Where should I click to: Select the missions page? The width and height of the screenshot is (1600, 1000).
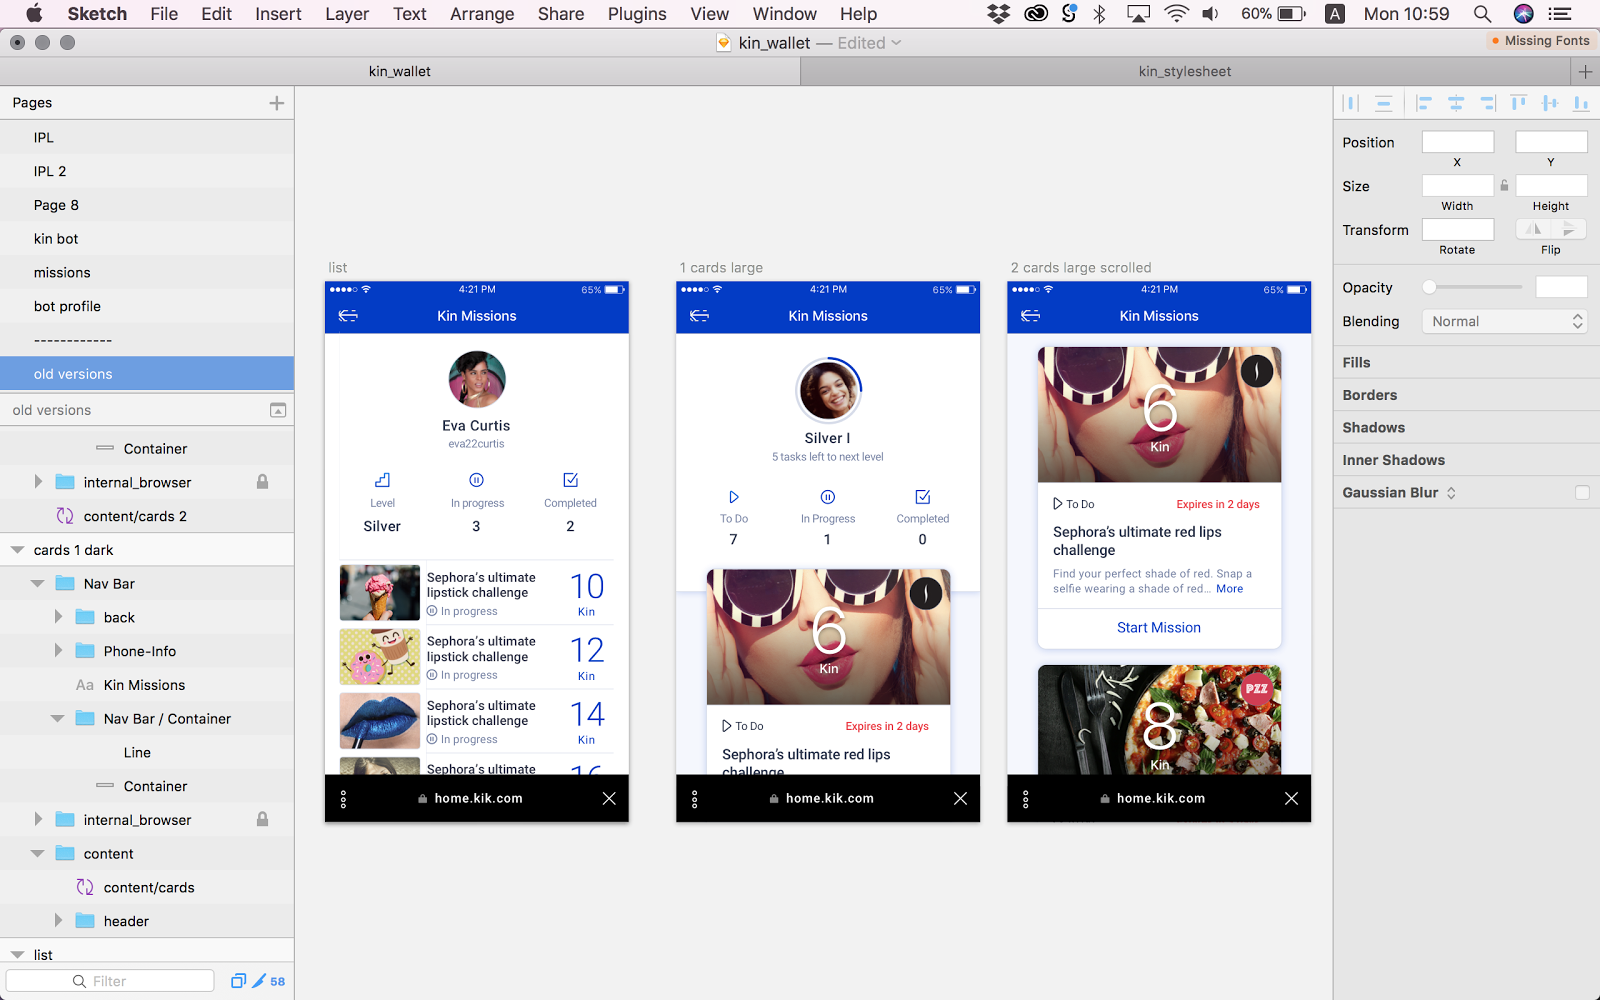point(147,273)
